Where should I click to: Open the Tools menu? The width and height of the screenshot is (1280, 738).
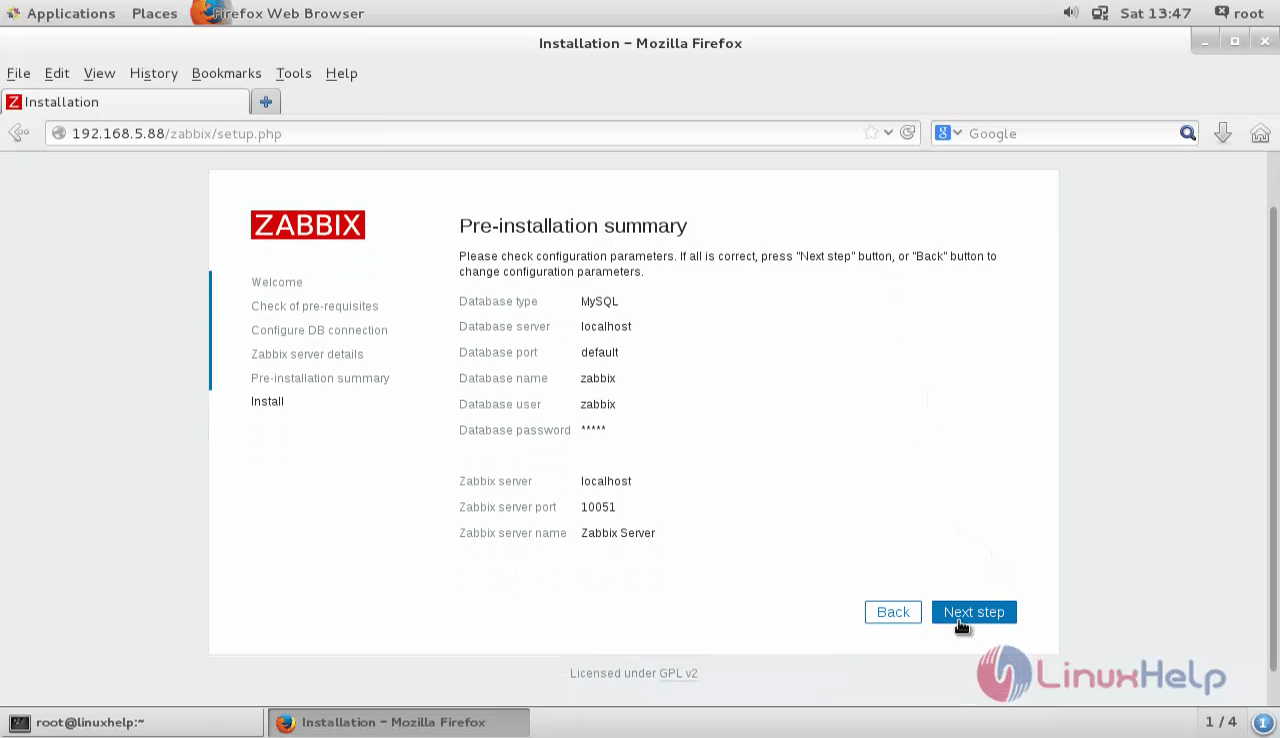(x=293, y=73)
